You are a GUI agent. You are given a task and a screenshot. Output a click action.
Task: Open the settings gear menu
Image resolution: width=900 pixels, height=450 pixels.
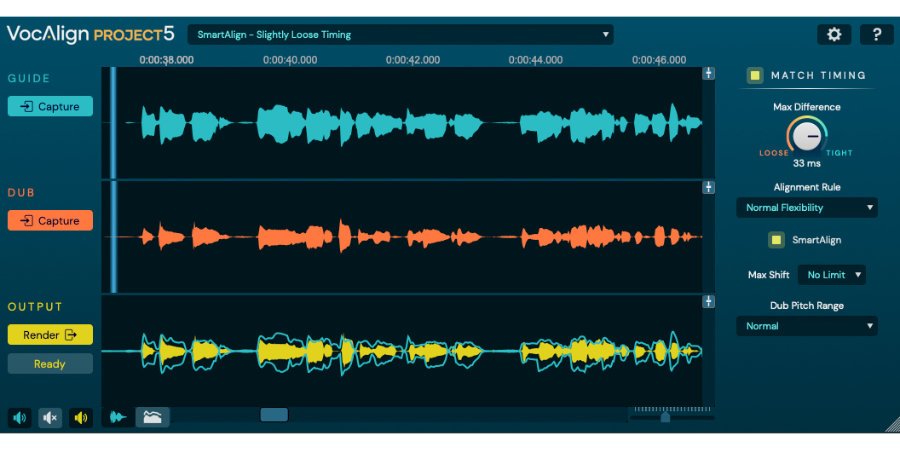click(834, 34)
